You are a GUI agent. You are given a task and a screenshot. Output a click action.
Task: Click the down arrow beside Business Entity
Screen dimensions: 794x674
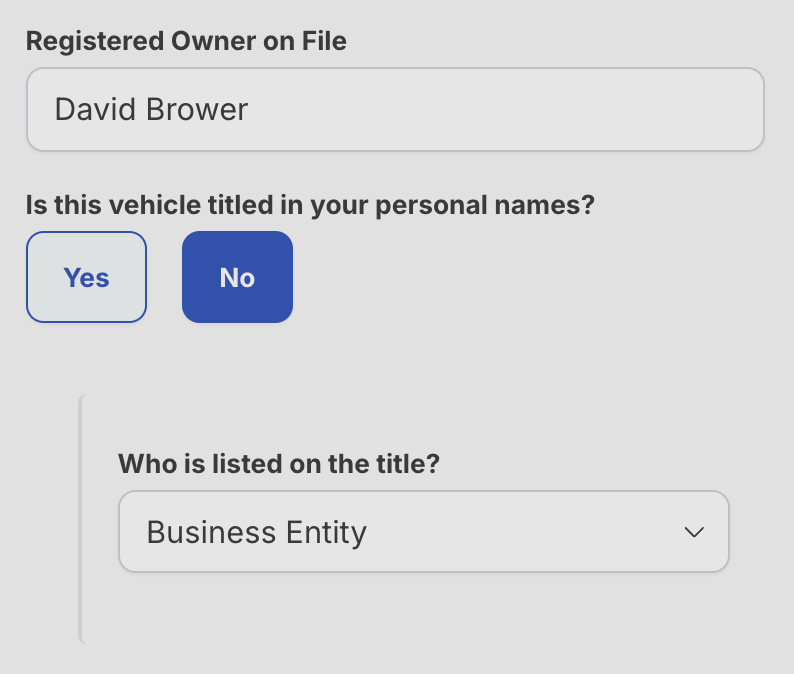pyautogui.click(x=694, y=532)
